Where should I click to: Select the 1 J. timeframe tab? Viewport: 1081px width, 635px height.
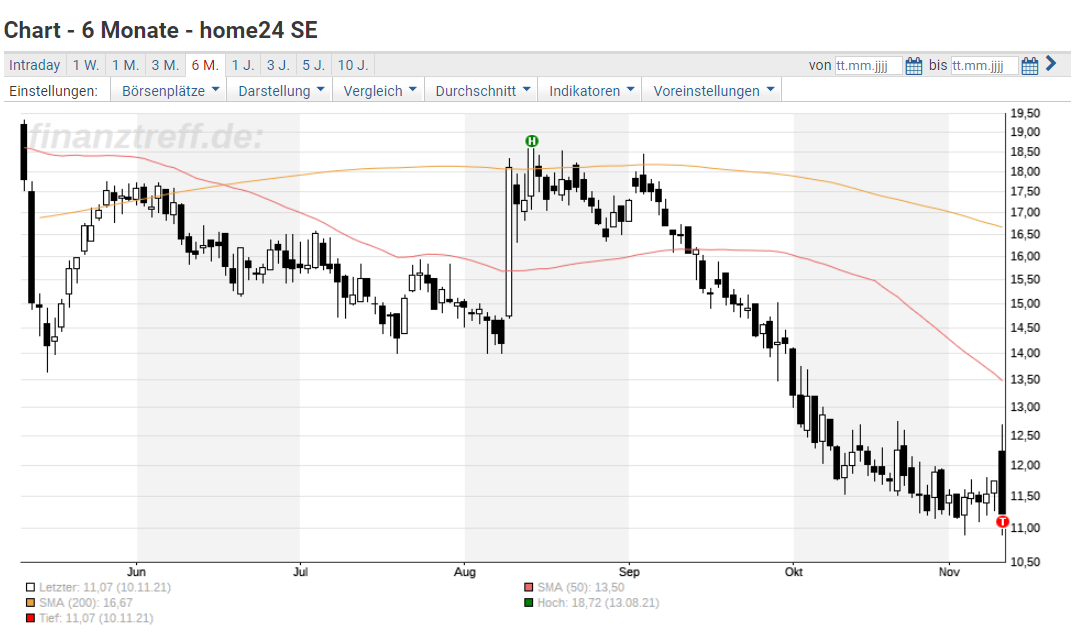click(243, 65)
